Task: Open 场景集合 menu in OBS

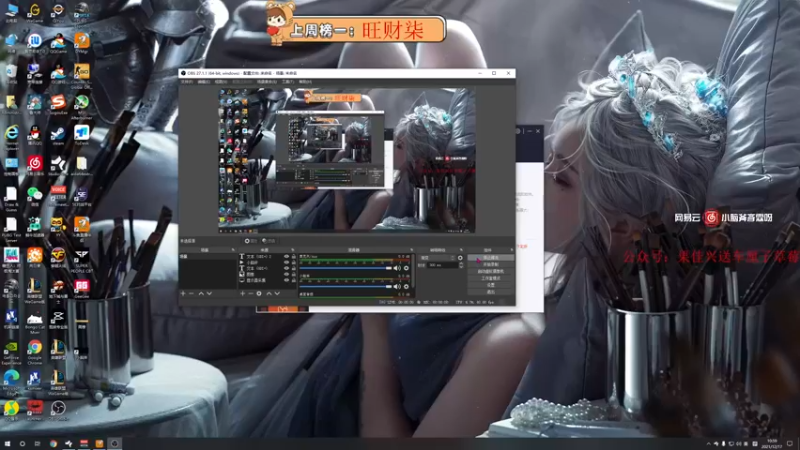Action: point(266,82)
